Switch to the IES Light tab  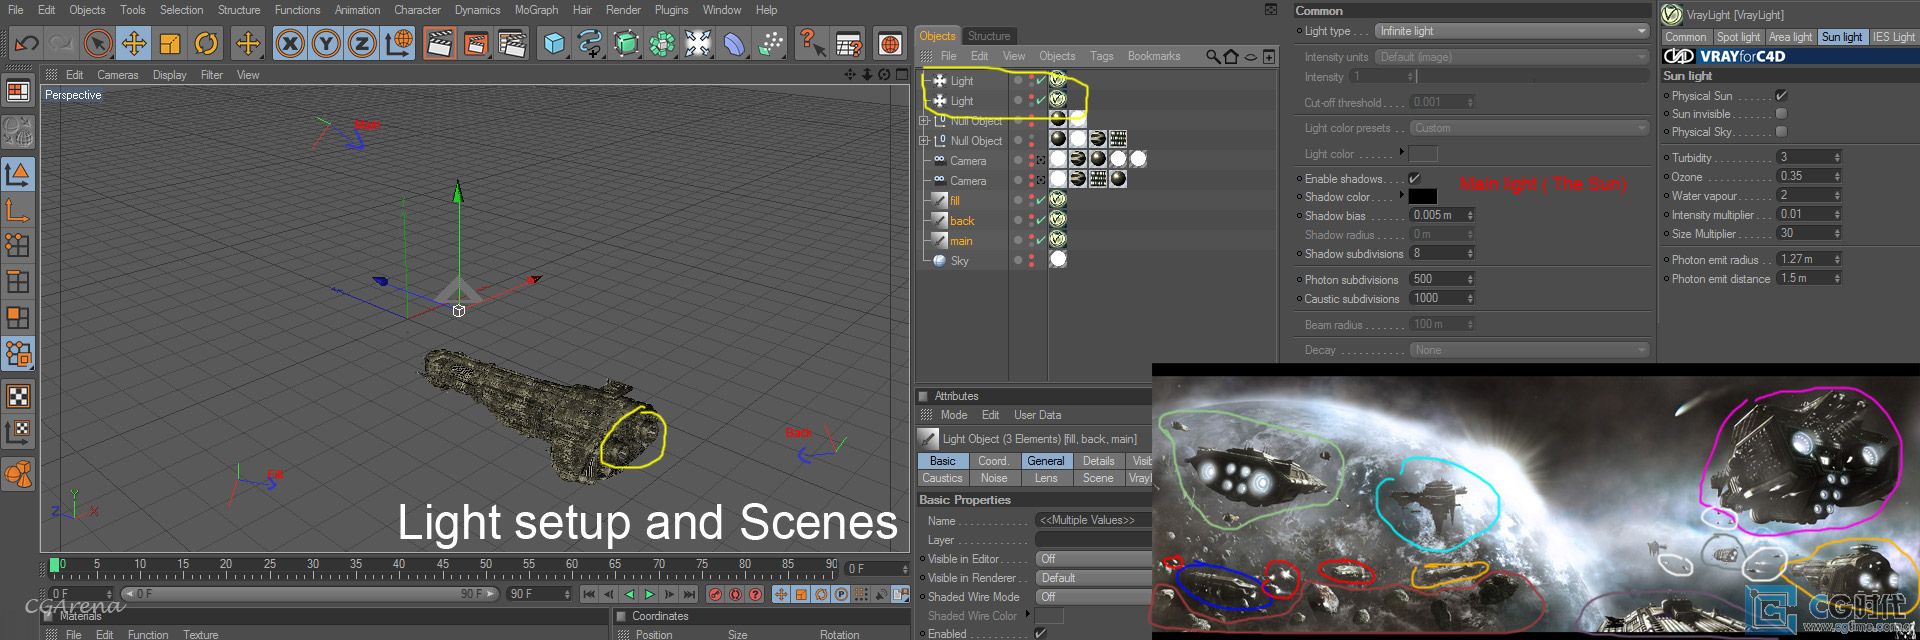[x=1893, y=37]
